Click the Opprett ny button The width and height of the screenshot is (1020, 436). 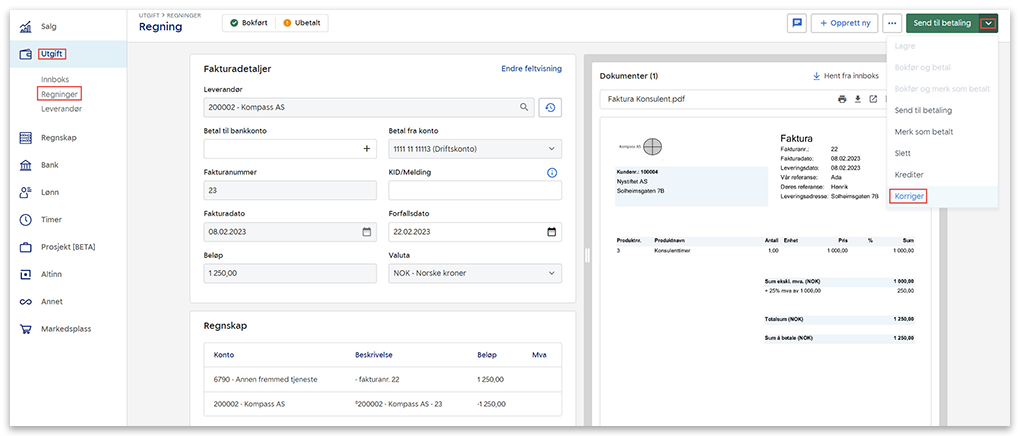(843, 23)
